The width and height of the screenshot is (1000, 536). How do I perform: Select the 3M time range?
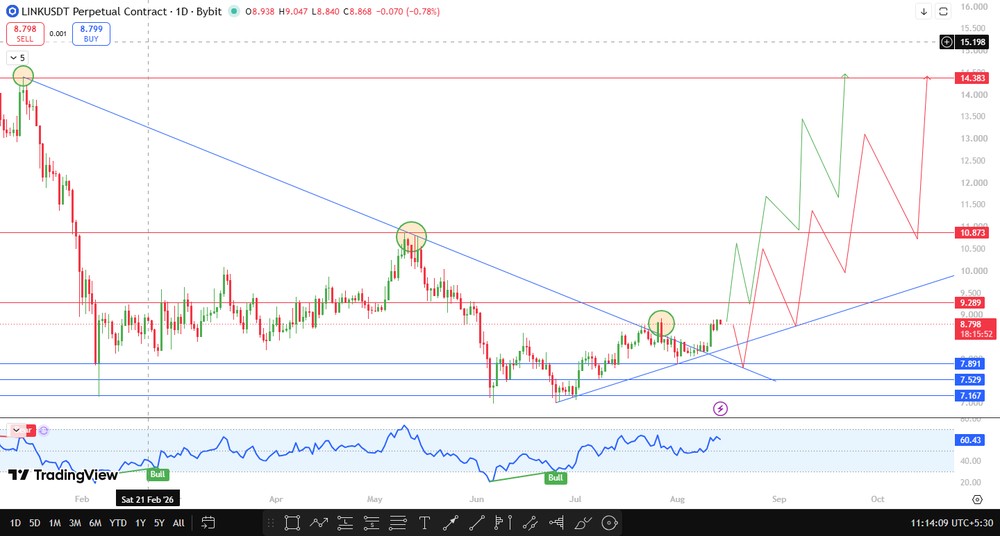point(75,523)
